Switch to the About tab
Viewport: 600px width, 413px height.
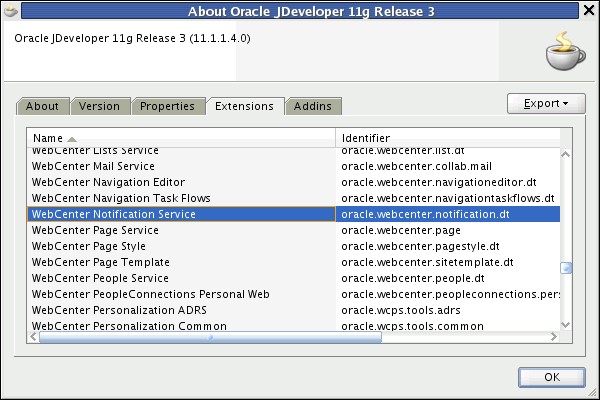coord(42,106)
